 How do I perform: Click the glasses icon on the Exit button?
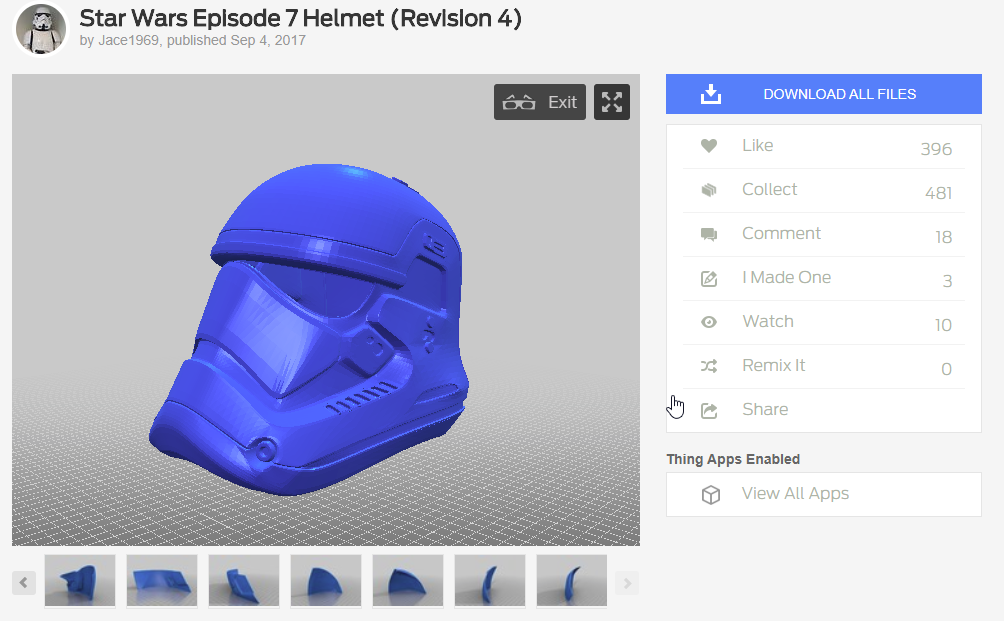pos(519,102)
